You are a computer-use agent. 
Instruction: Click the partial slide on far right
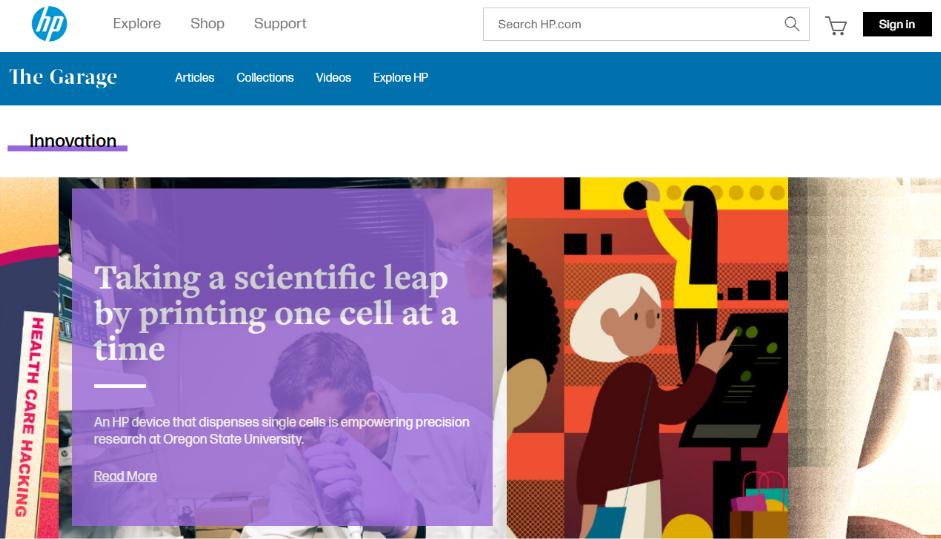864,358
